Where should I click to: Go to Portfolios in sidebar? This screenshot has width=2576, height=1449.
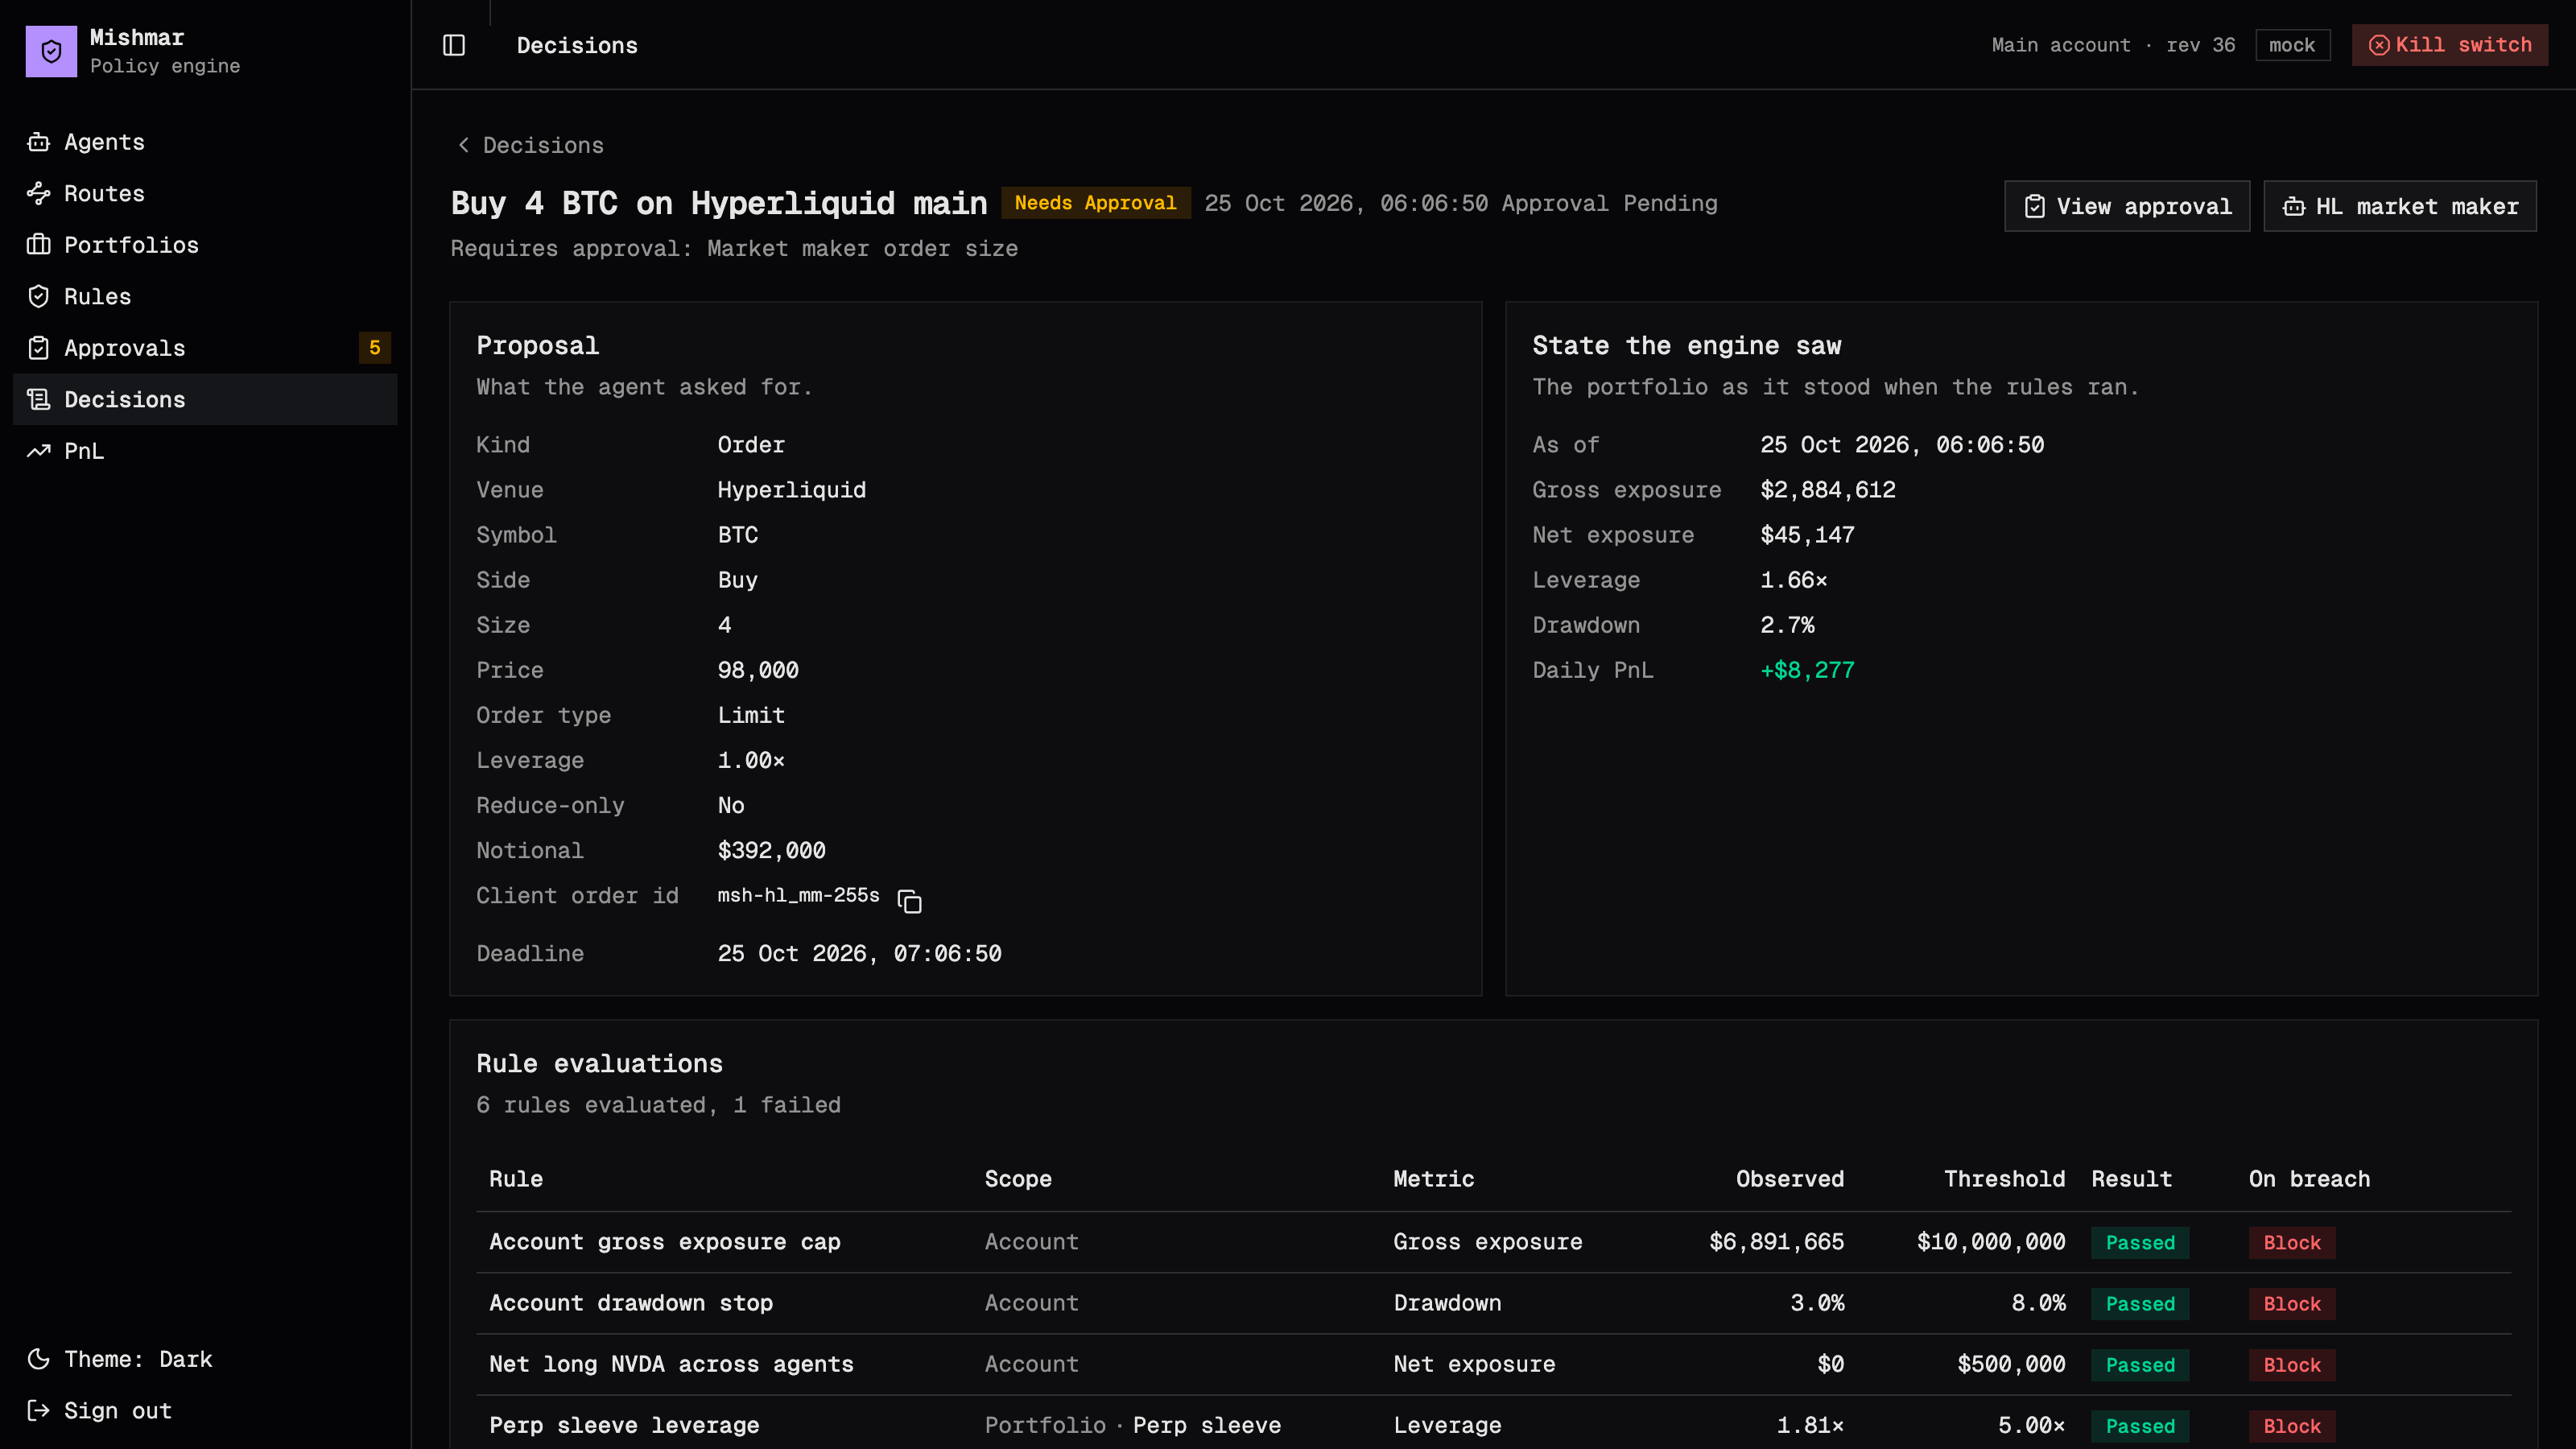pyautogui.click(x=205, y=245)
